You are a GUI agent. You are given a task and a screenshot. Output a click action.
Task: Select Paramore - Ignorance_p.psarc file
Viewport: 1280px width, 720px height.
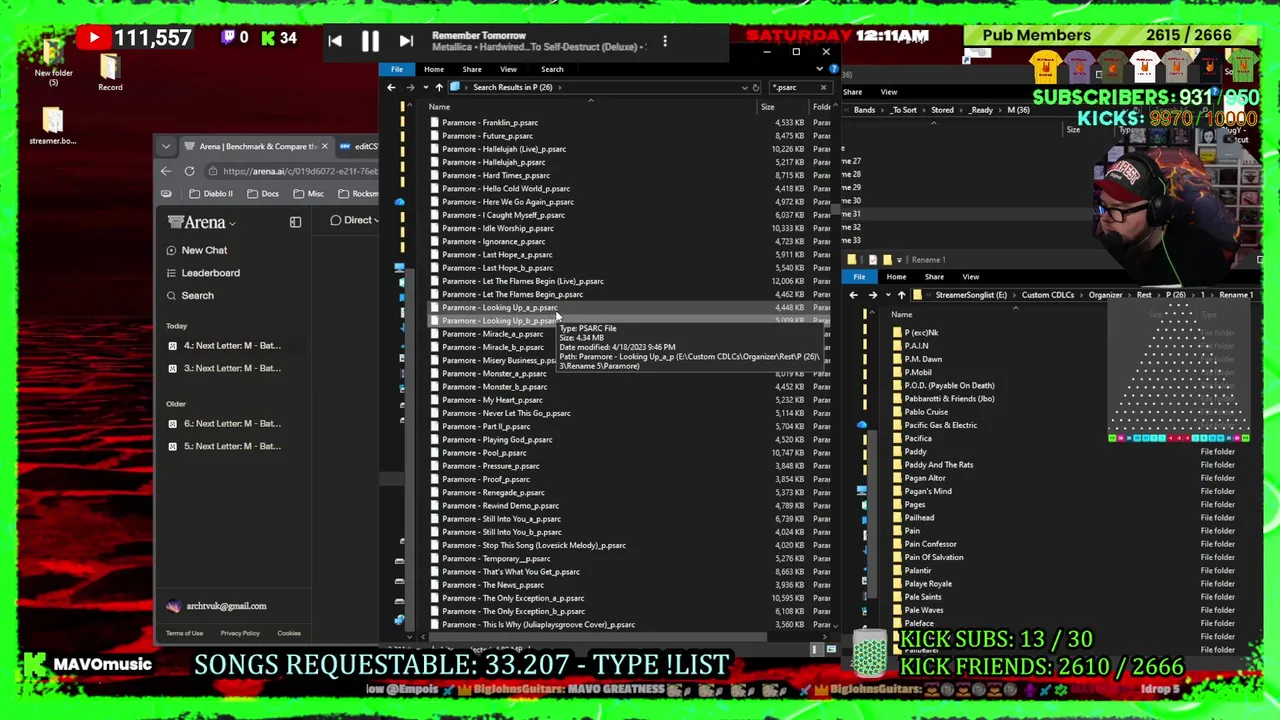[x=494, y=241]
